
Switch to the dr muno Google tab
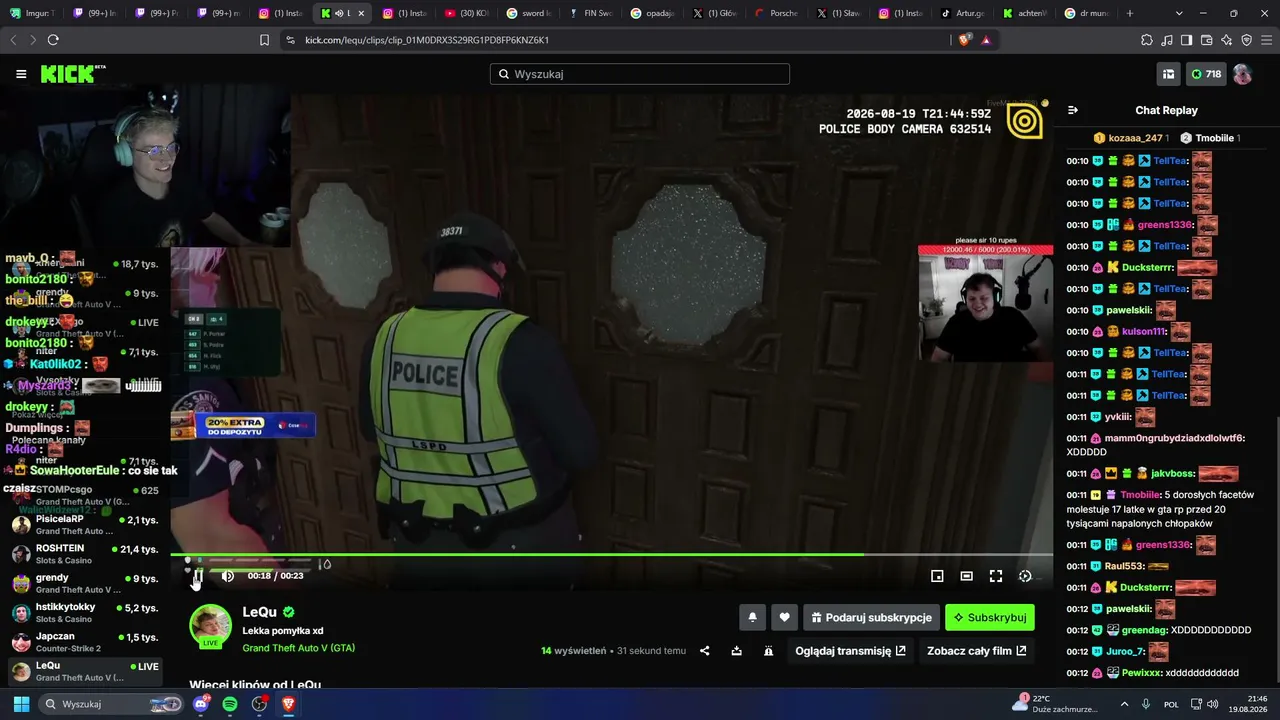[1087, 13]
